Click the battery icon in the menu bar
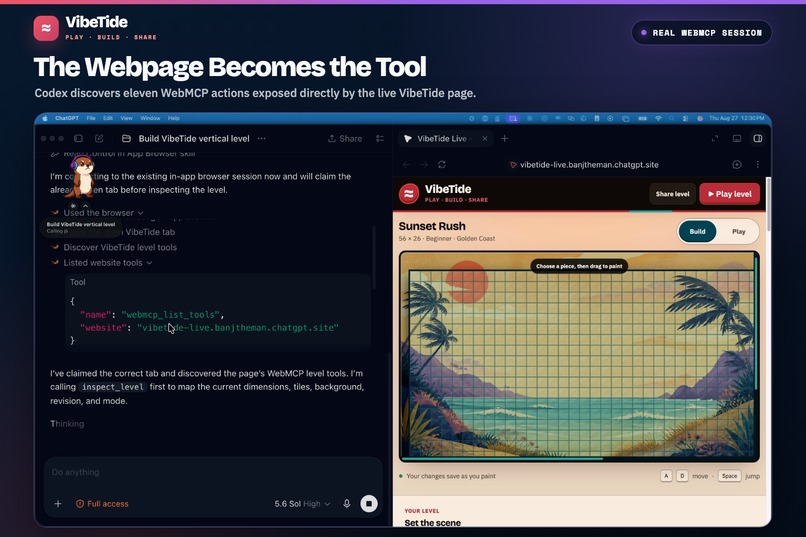The height and width of the screenshot is (537, 806). click(x=643, y=118)
